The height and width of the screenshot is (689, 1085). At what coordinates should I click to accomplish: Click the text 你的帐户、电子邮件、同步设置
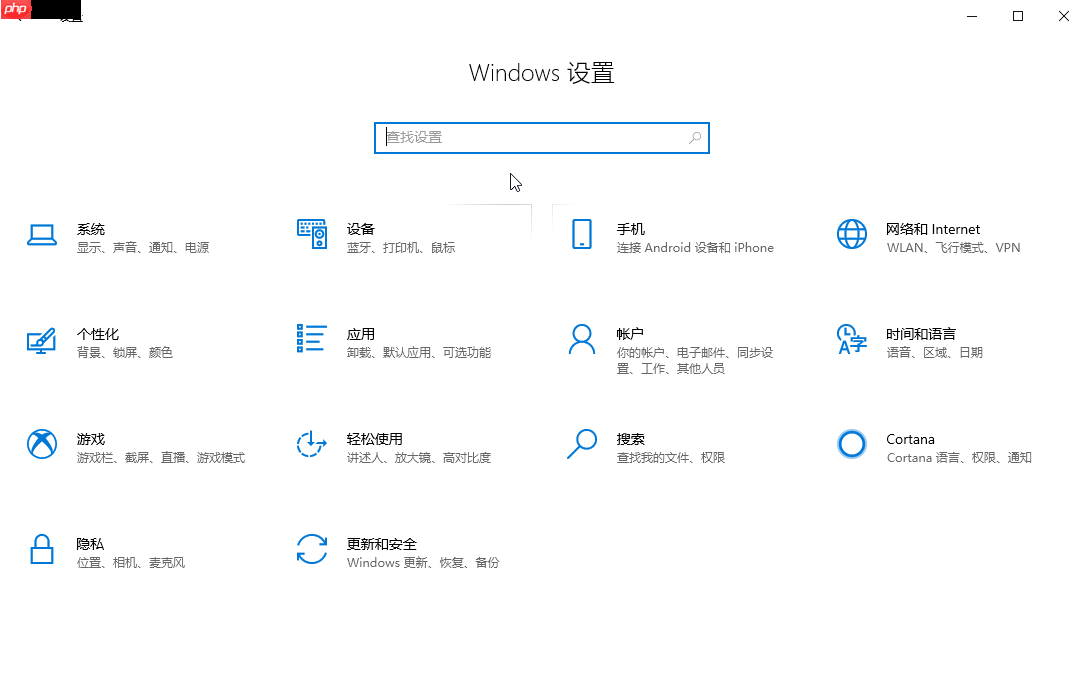click(x=695, y=360)
